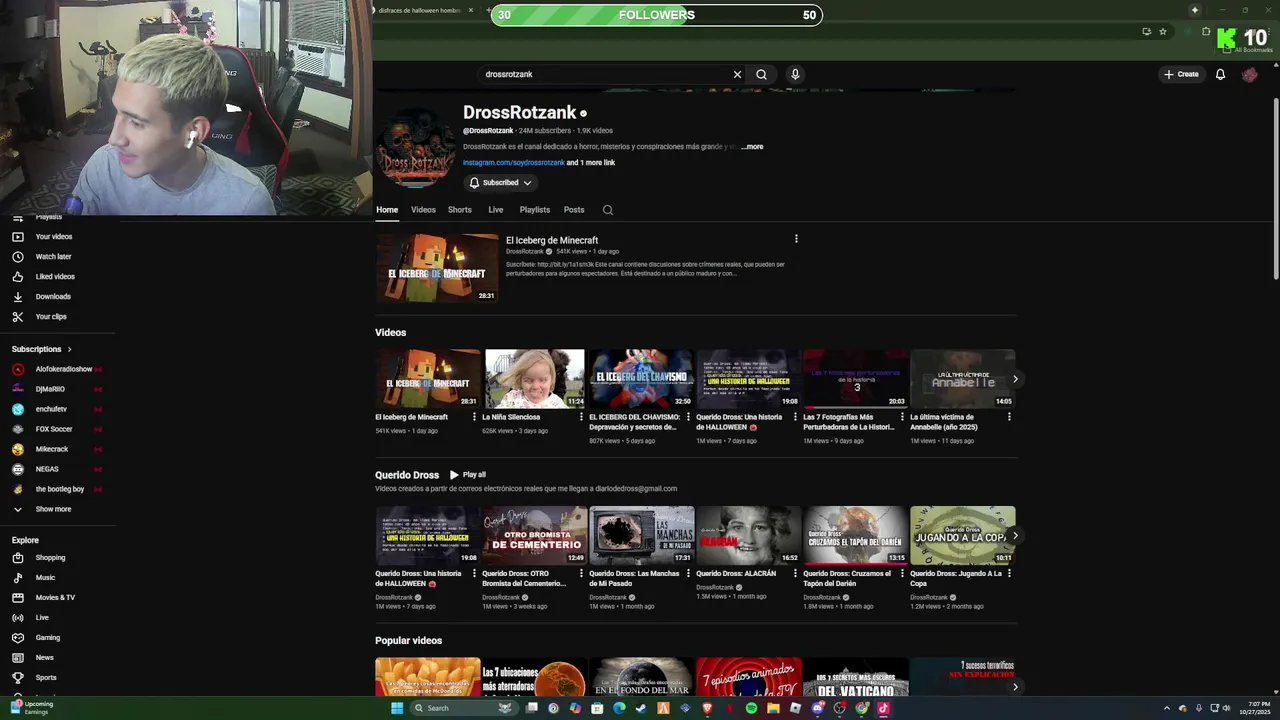Screen dimensions: 1280x720
Task: Click the page vertical scrollbar
Action: pyautogui.click(x=1275, y=190)
